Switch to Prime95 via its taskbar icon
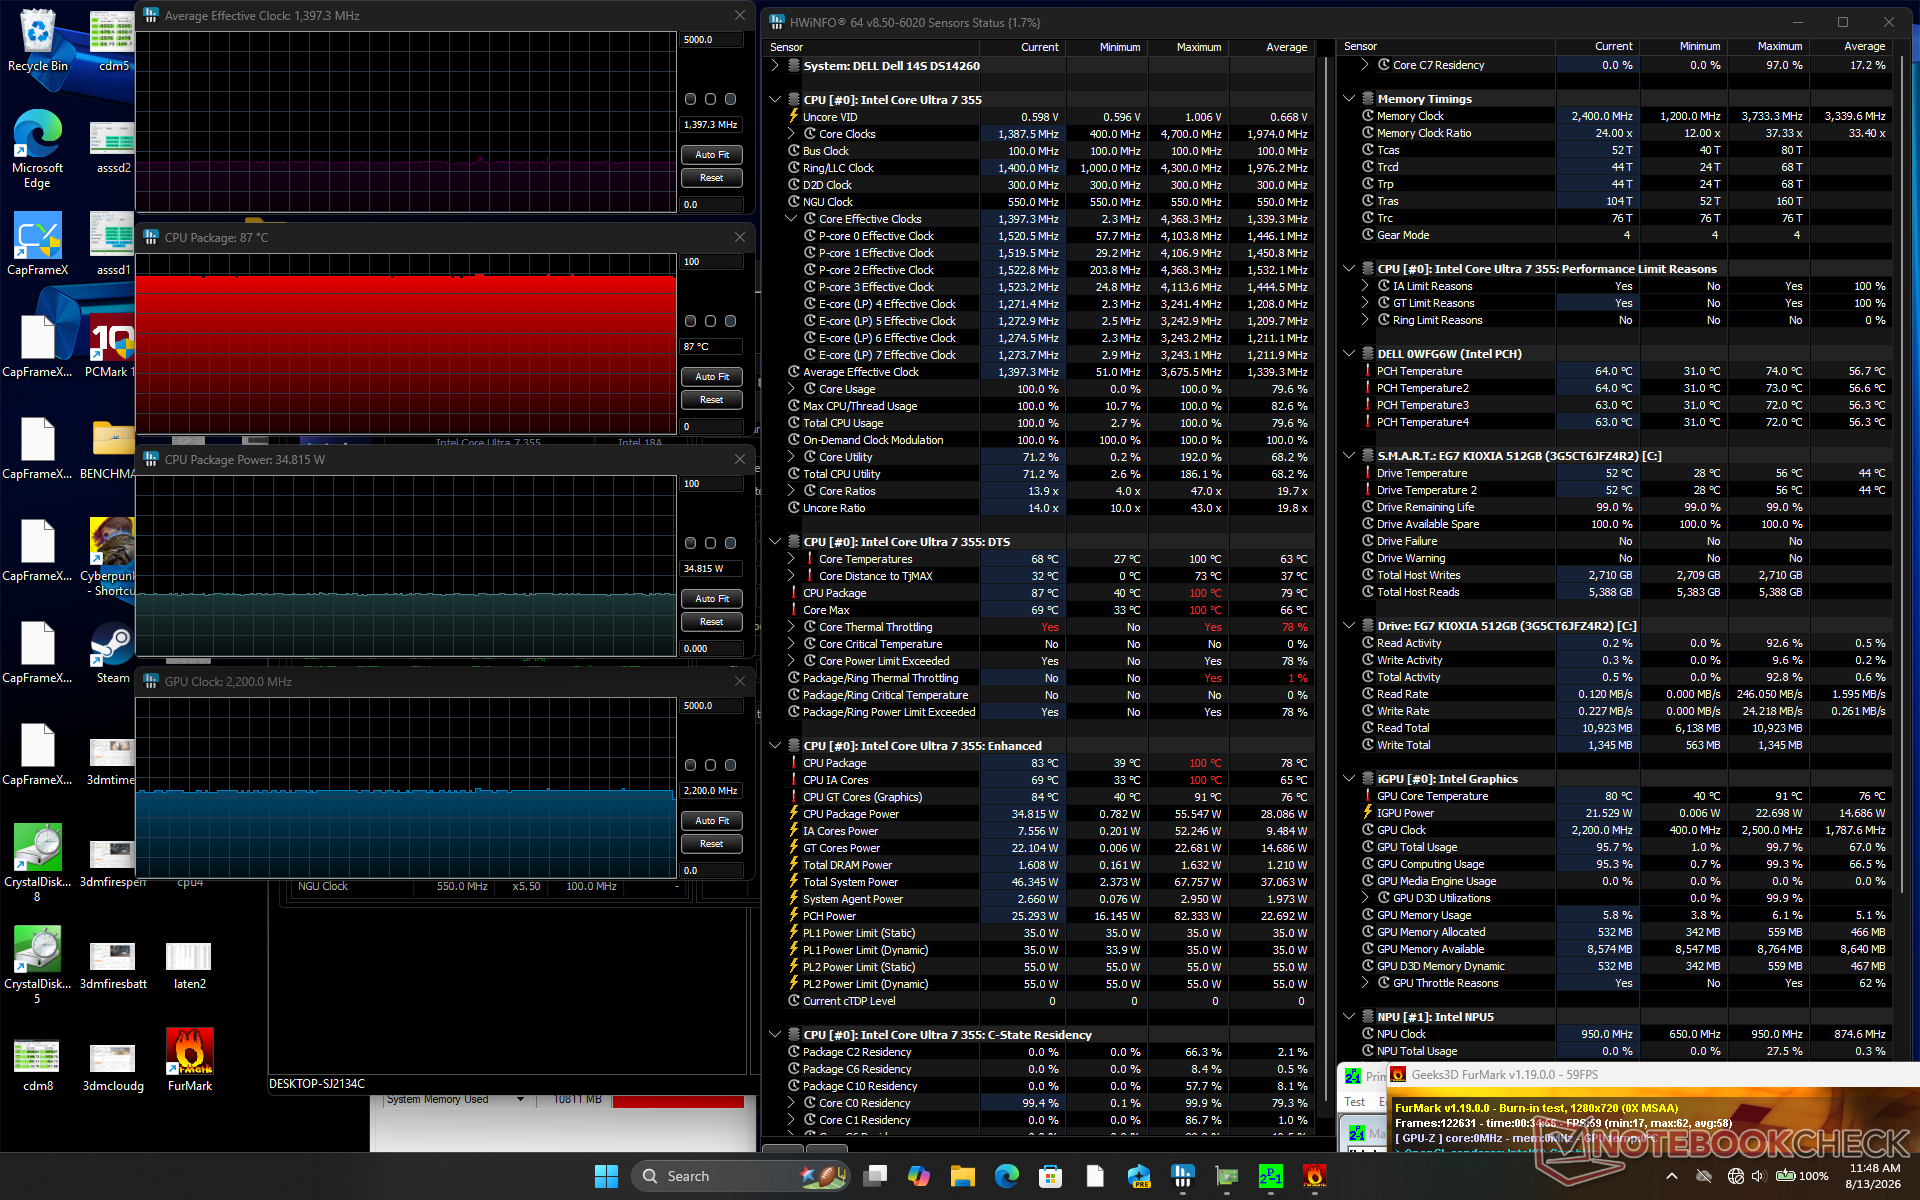 [x=1271, y=1176]
